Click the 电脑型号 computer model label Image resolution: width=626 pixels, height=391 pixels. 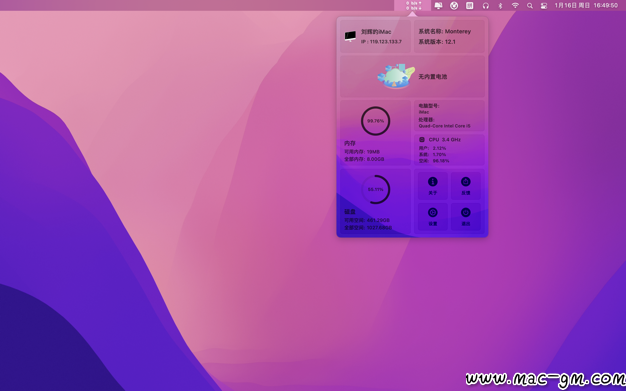coord(429,106)
